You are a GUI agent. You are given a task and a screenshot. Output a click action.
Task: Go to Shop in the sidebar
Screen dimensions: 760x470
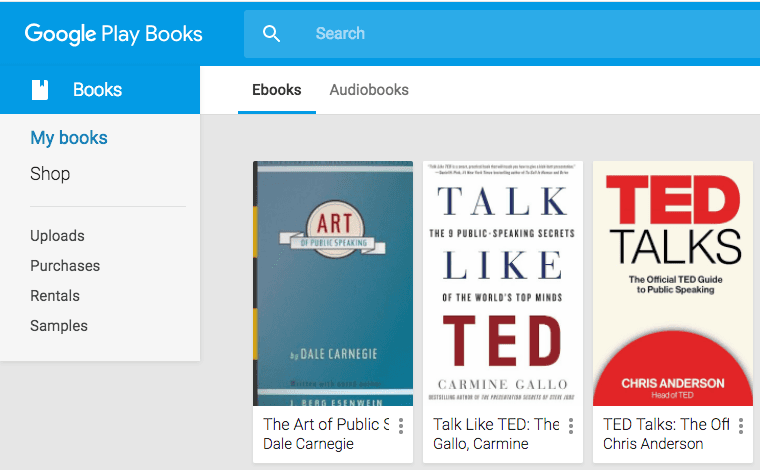[50, 174]
